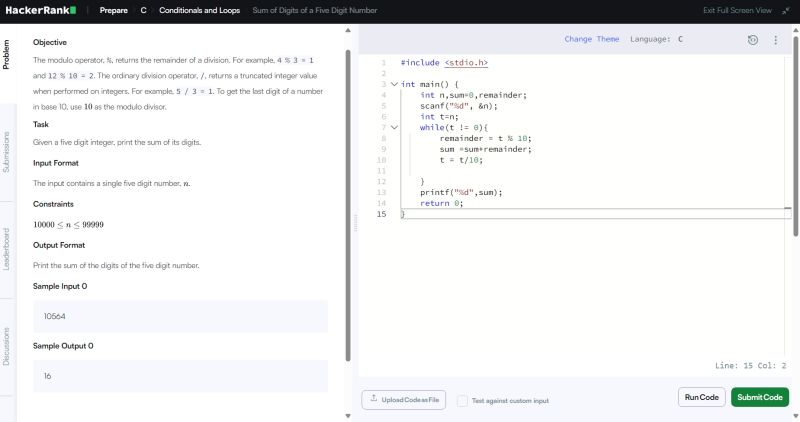Image resolution: width=800 pixels, height=422 pixels.
Task: Switch to the Submissions side tab
Action: tap(6, 152)
